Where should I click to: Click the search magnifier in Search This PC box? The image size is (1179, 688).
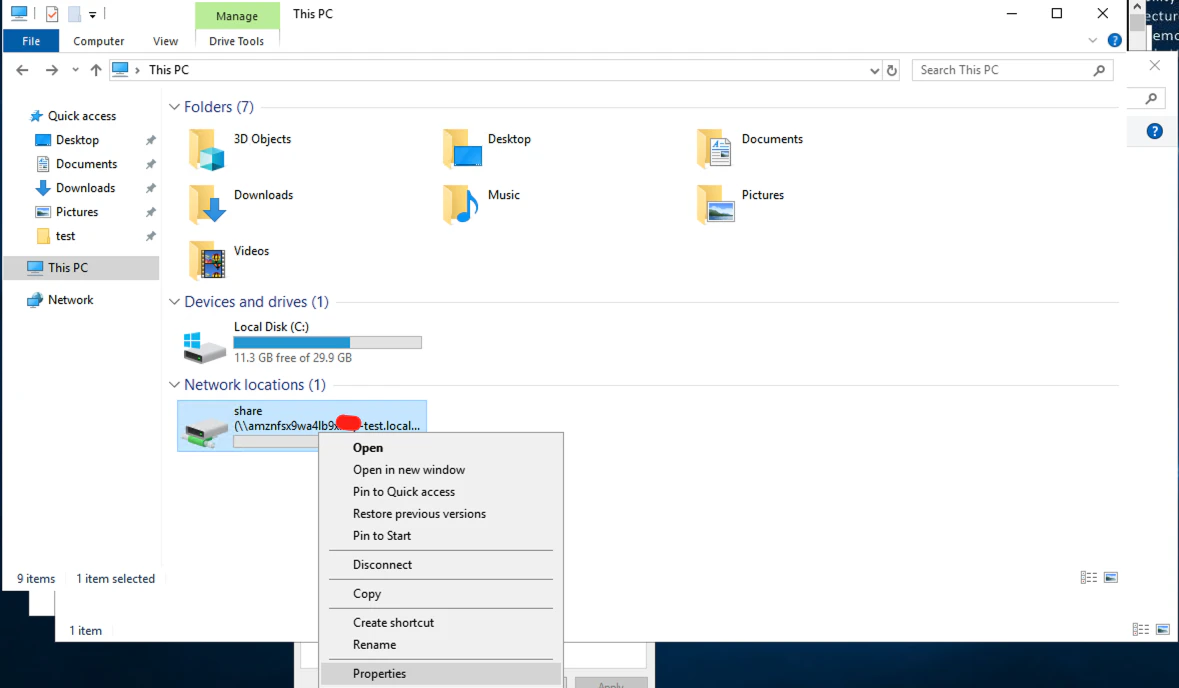tap(1099, 70)
